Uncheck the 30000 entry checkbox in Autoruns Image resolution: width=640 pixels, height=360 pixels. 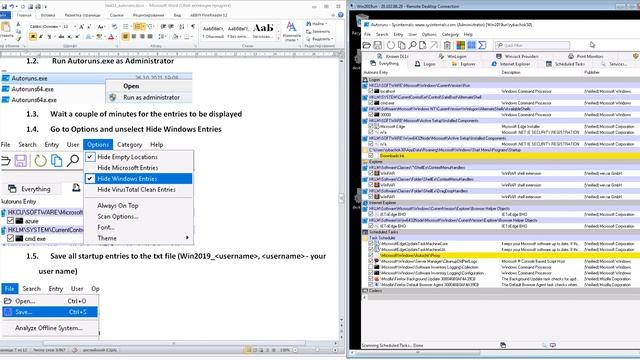[x=371, y=115]
